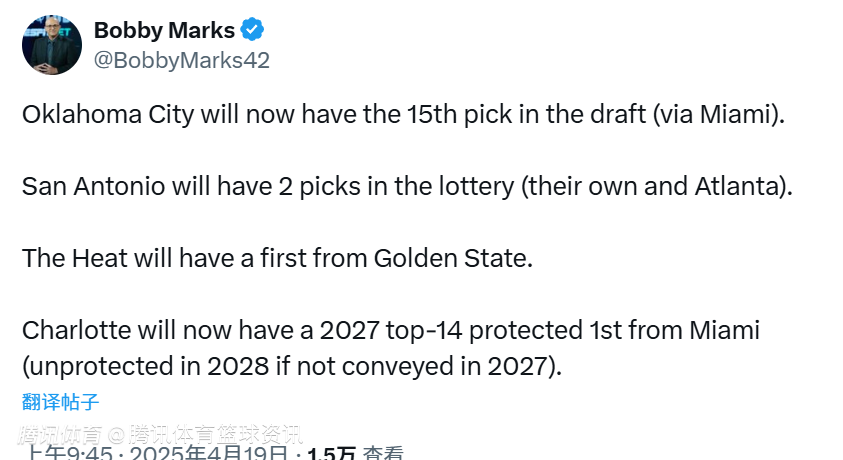
Task: Click Bobby Marks' profile avatar
Action: point(53,45)
